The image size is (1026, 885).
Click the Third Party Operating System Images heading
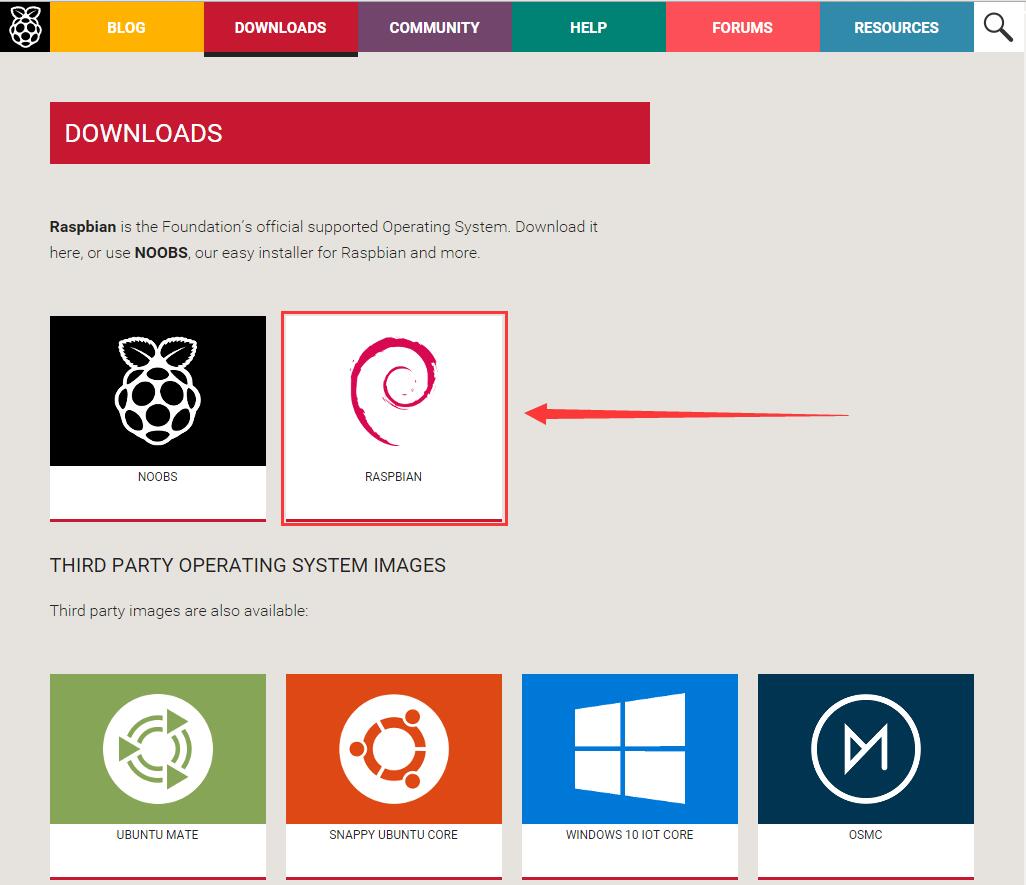click(x=247, y=565)
